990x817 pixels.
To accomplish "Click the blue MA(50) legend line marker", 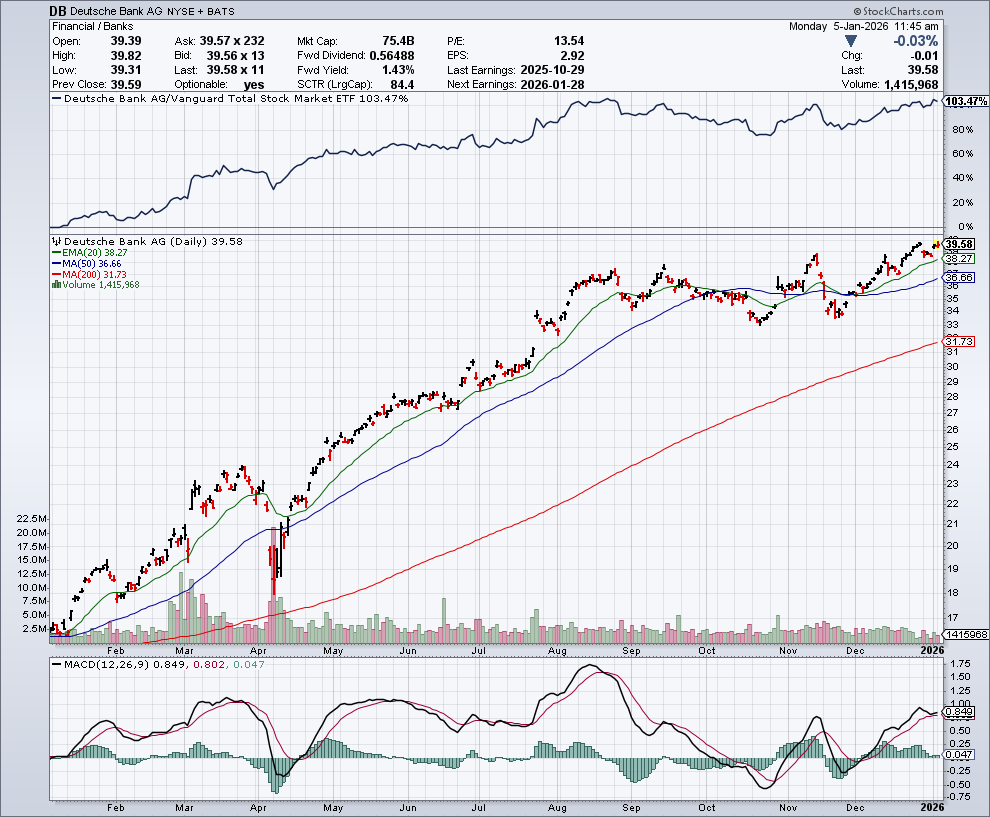I will pos(56,264).
